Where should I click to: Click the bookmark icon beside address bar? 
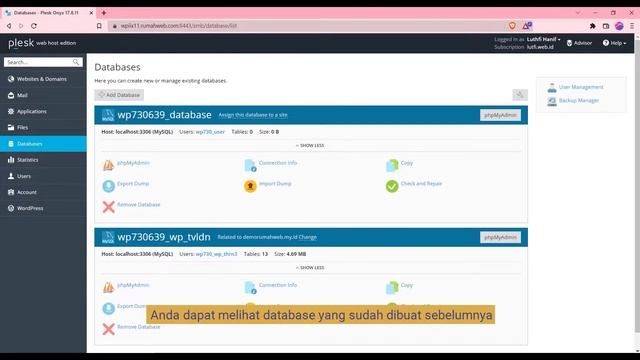99,26
